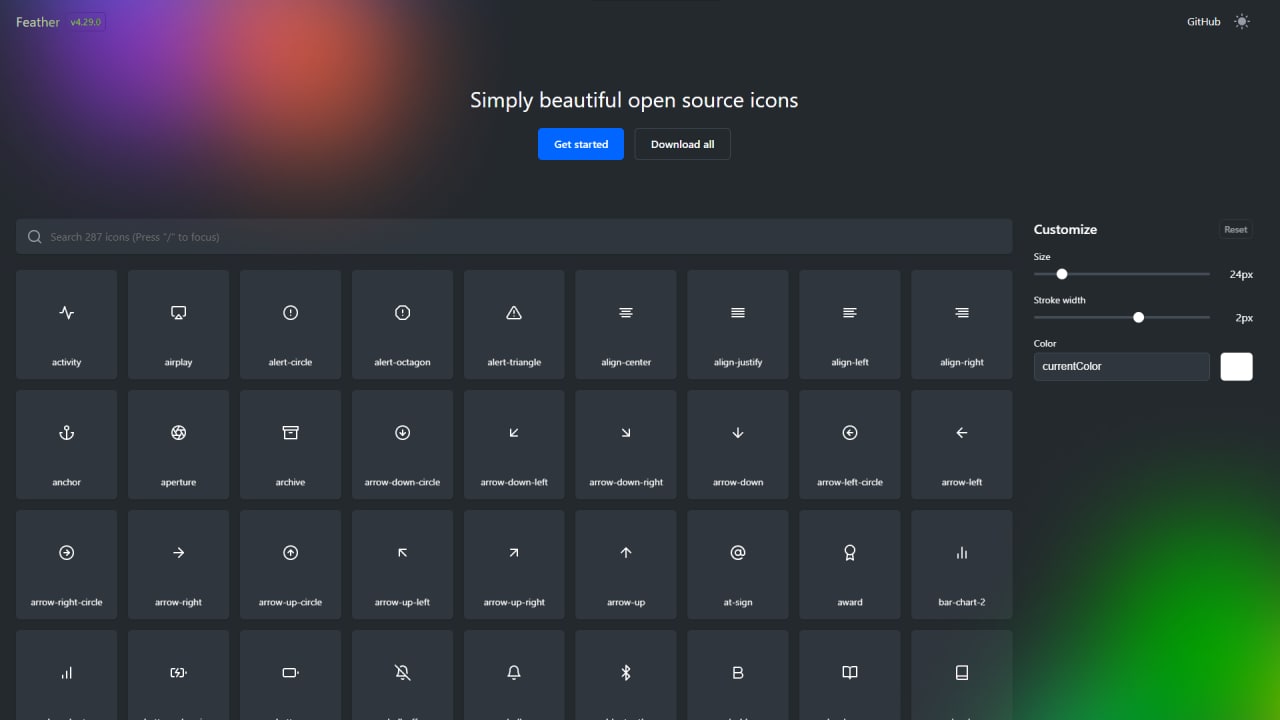The image size is (1280, 720).
Task: Reset the customize settings
Action: [1236, 229]
